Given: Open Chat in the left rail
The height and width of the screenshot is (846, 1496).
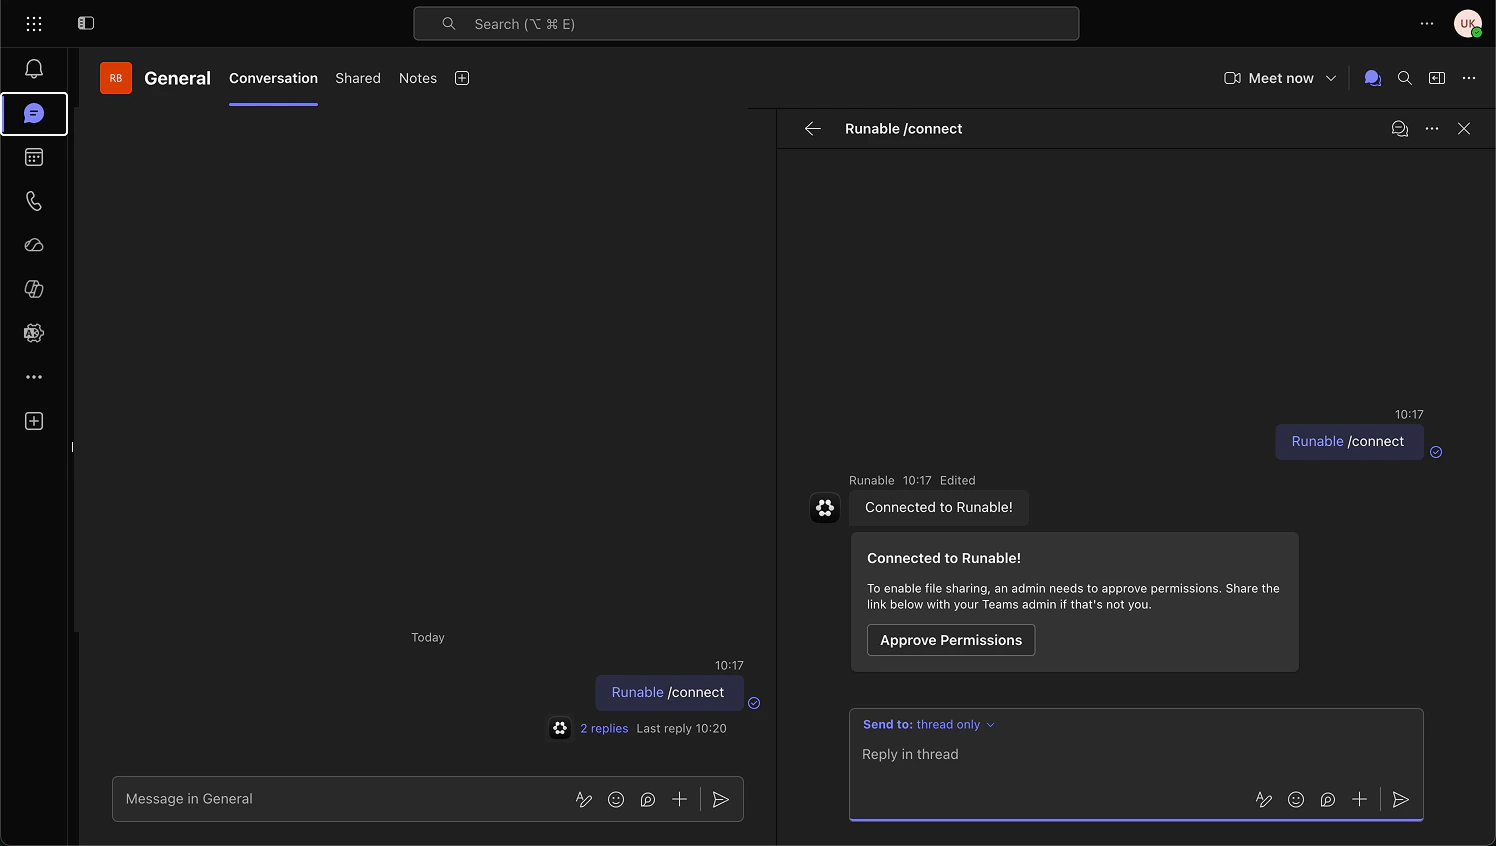Looking at the screenshot, I should pos(34,114).
